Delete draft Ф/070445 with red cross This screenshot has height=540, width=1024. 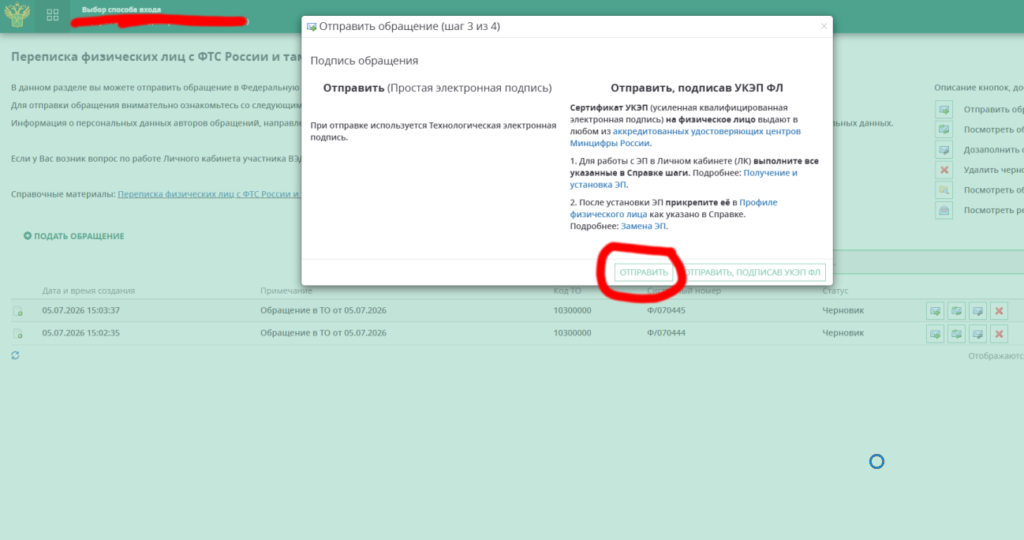coord(999,311)
